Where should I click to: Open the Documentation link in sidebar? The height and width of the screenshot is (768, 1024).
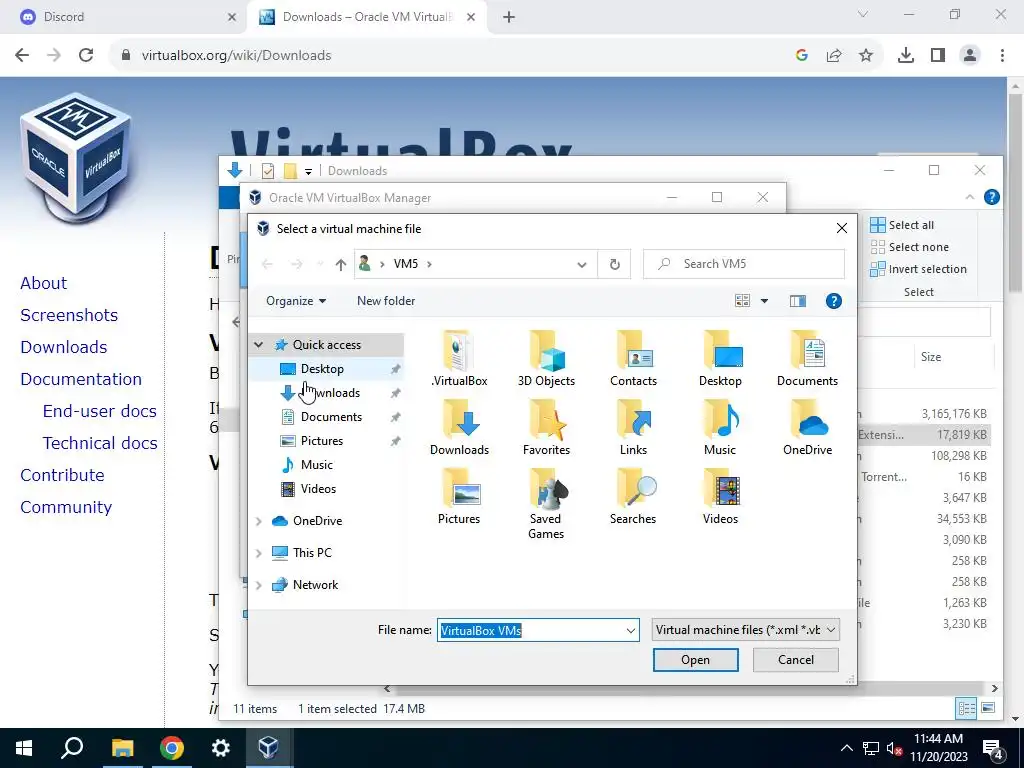tap(81, 379)
